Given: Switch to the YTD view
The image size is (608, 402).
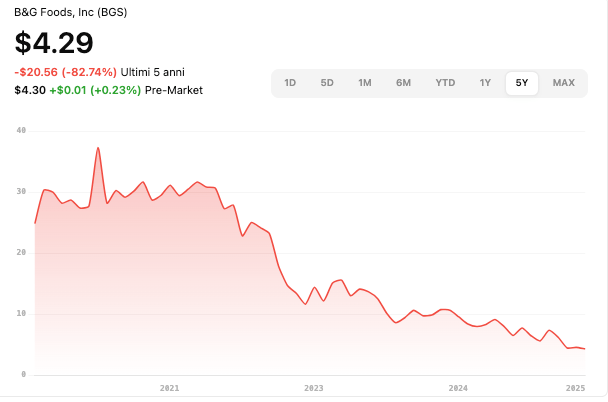Looking at the screenshot, I should (x=445, y=83).
